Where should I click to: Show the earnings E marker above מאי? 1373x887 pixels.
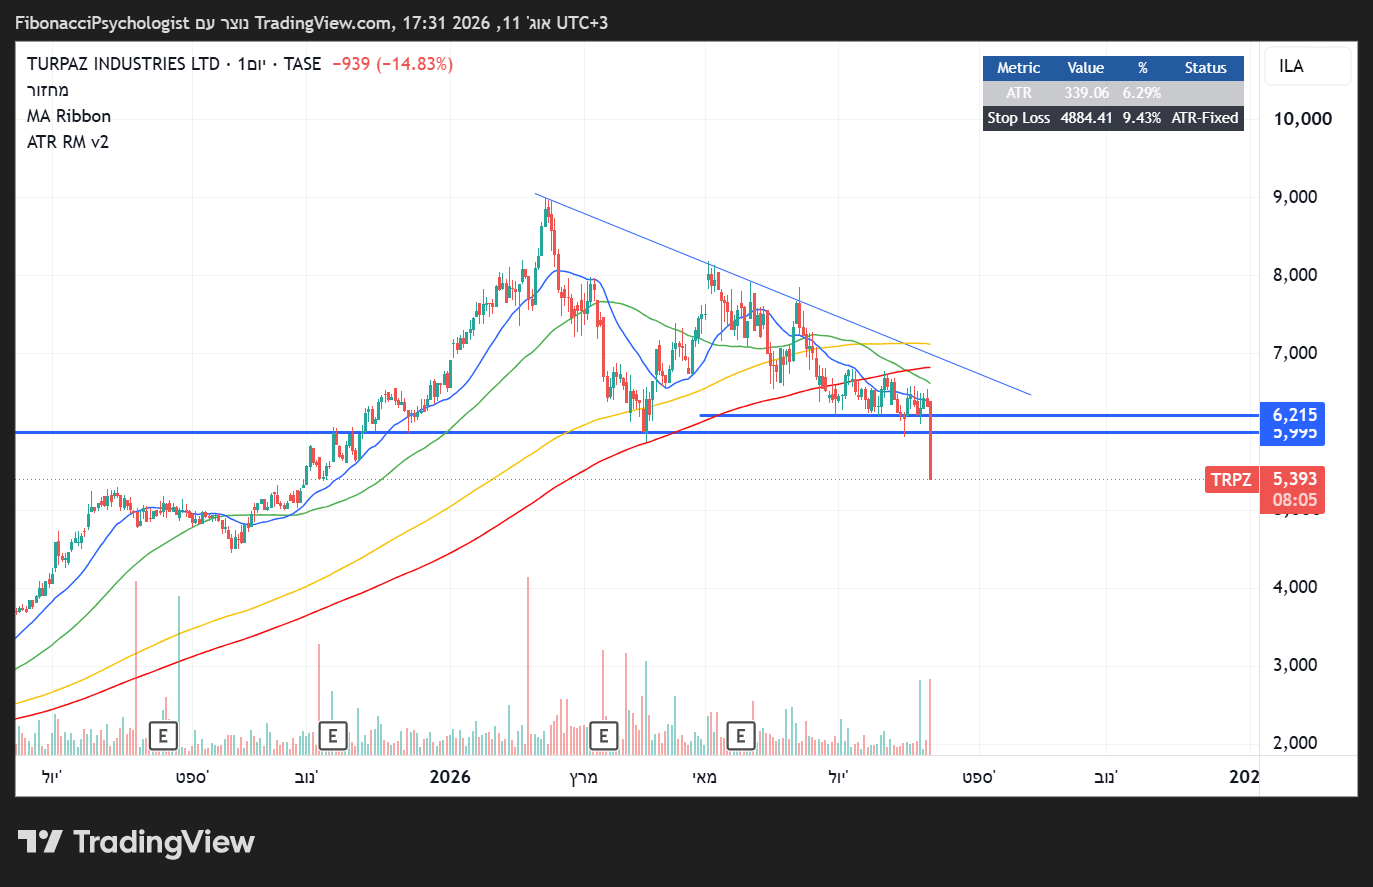click(740, 737)
